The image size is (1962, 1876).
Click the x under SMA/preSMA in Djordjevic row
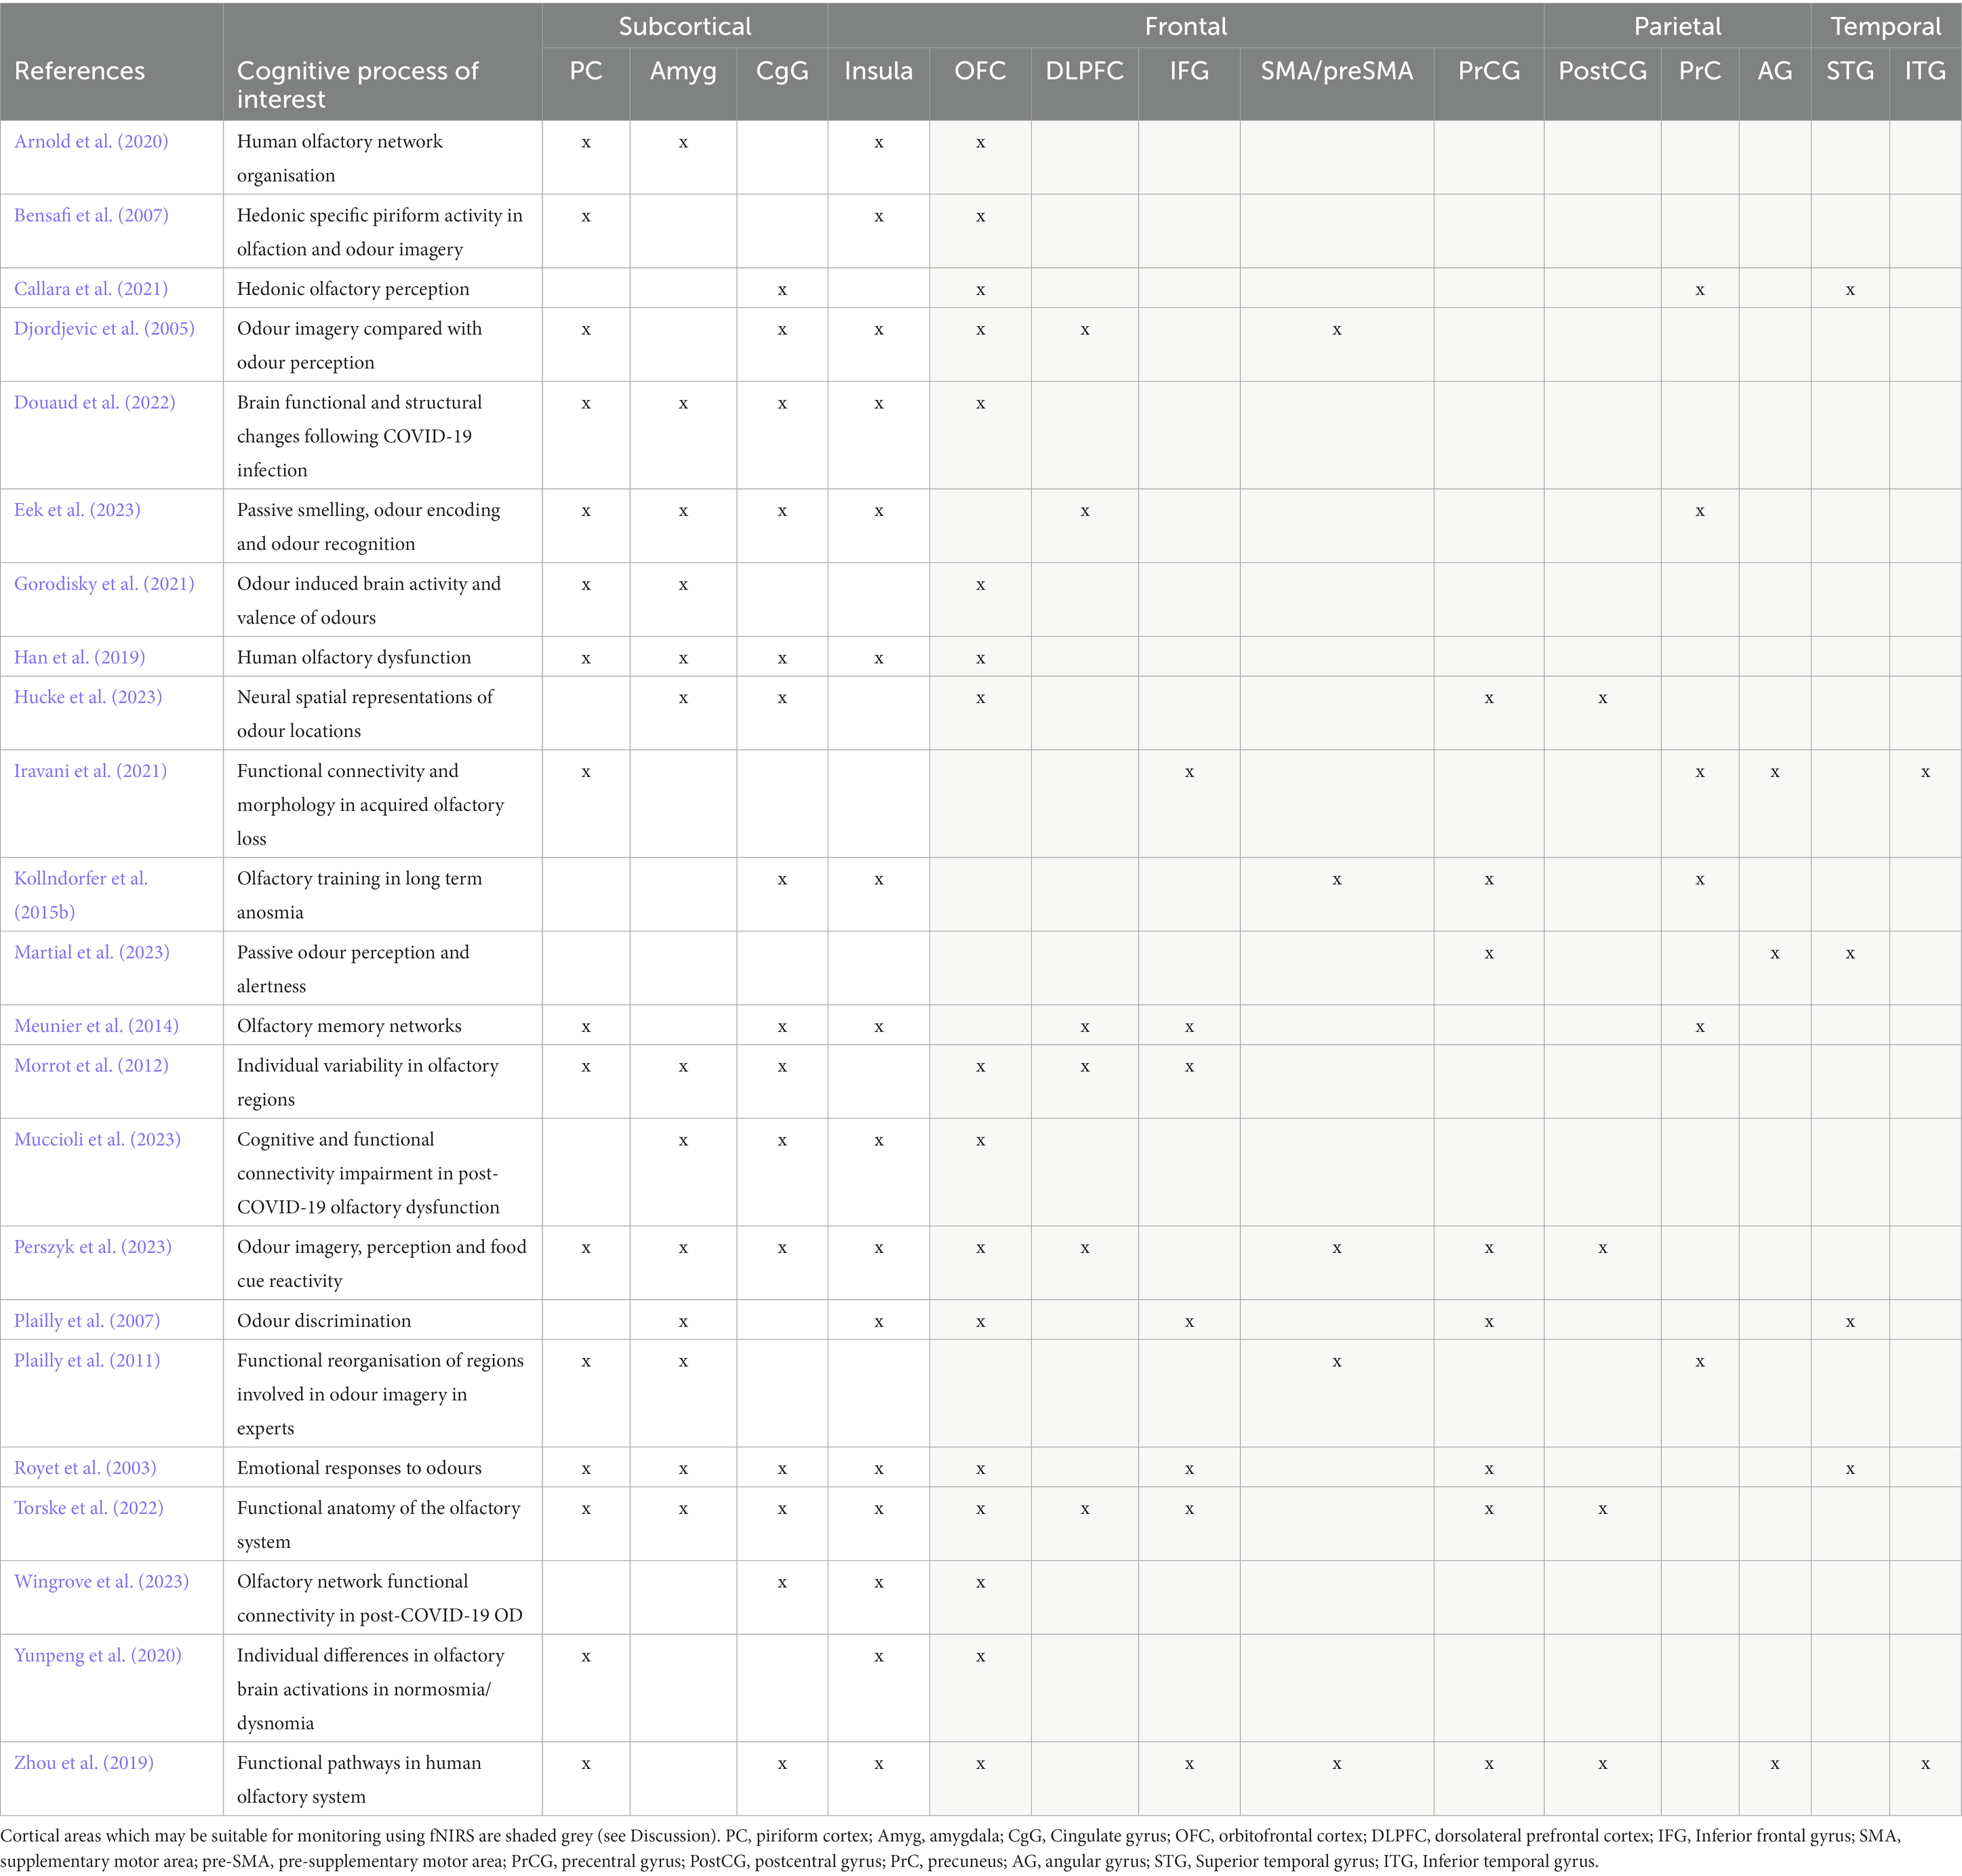point(1337,329)
